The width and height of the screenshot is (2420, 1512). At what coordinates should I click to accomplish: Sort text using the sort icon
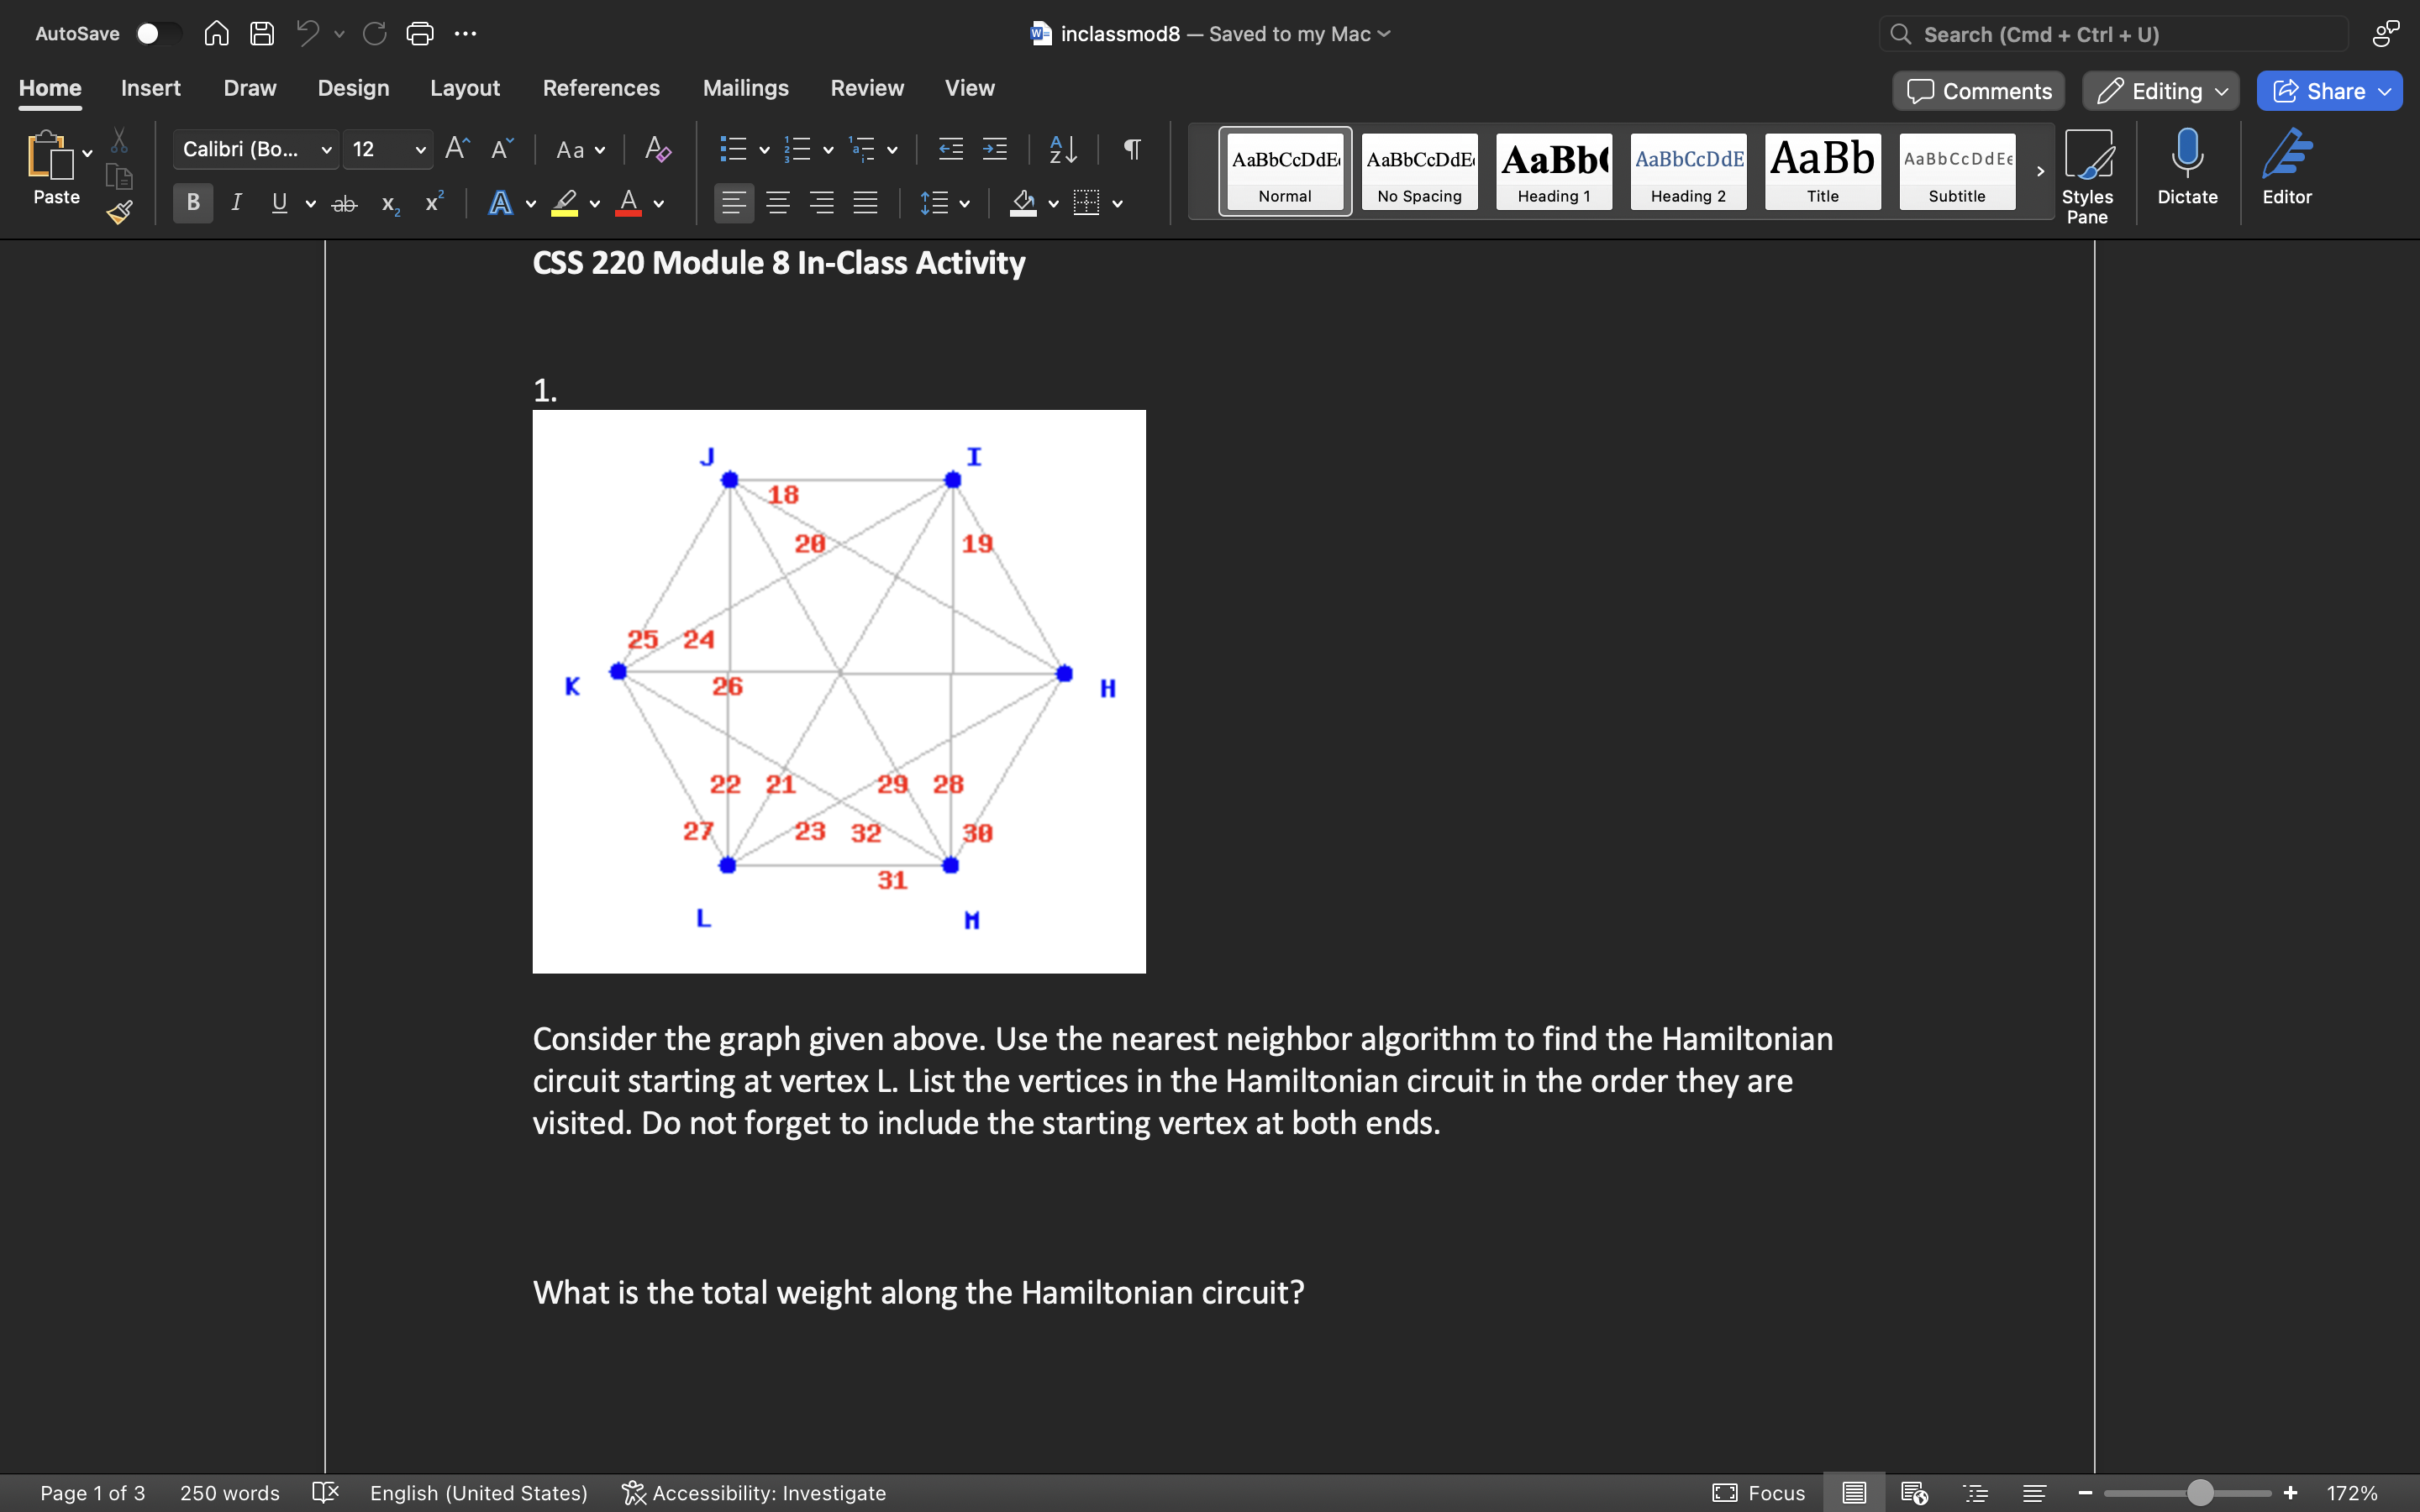1061,149
